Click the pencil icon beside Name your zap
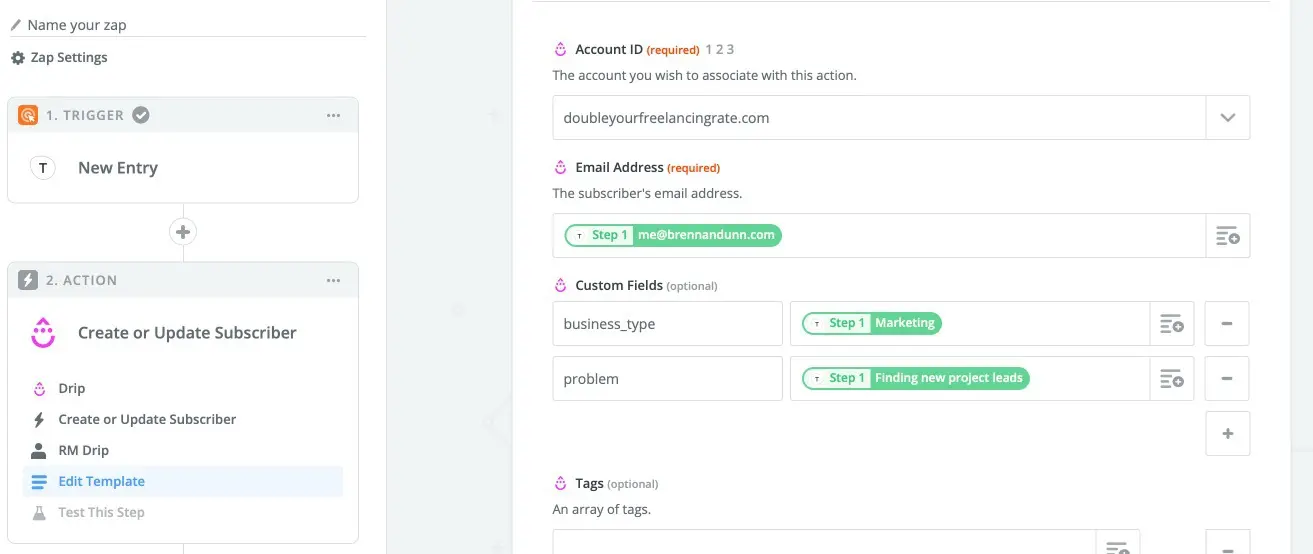 point(16,25)
